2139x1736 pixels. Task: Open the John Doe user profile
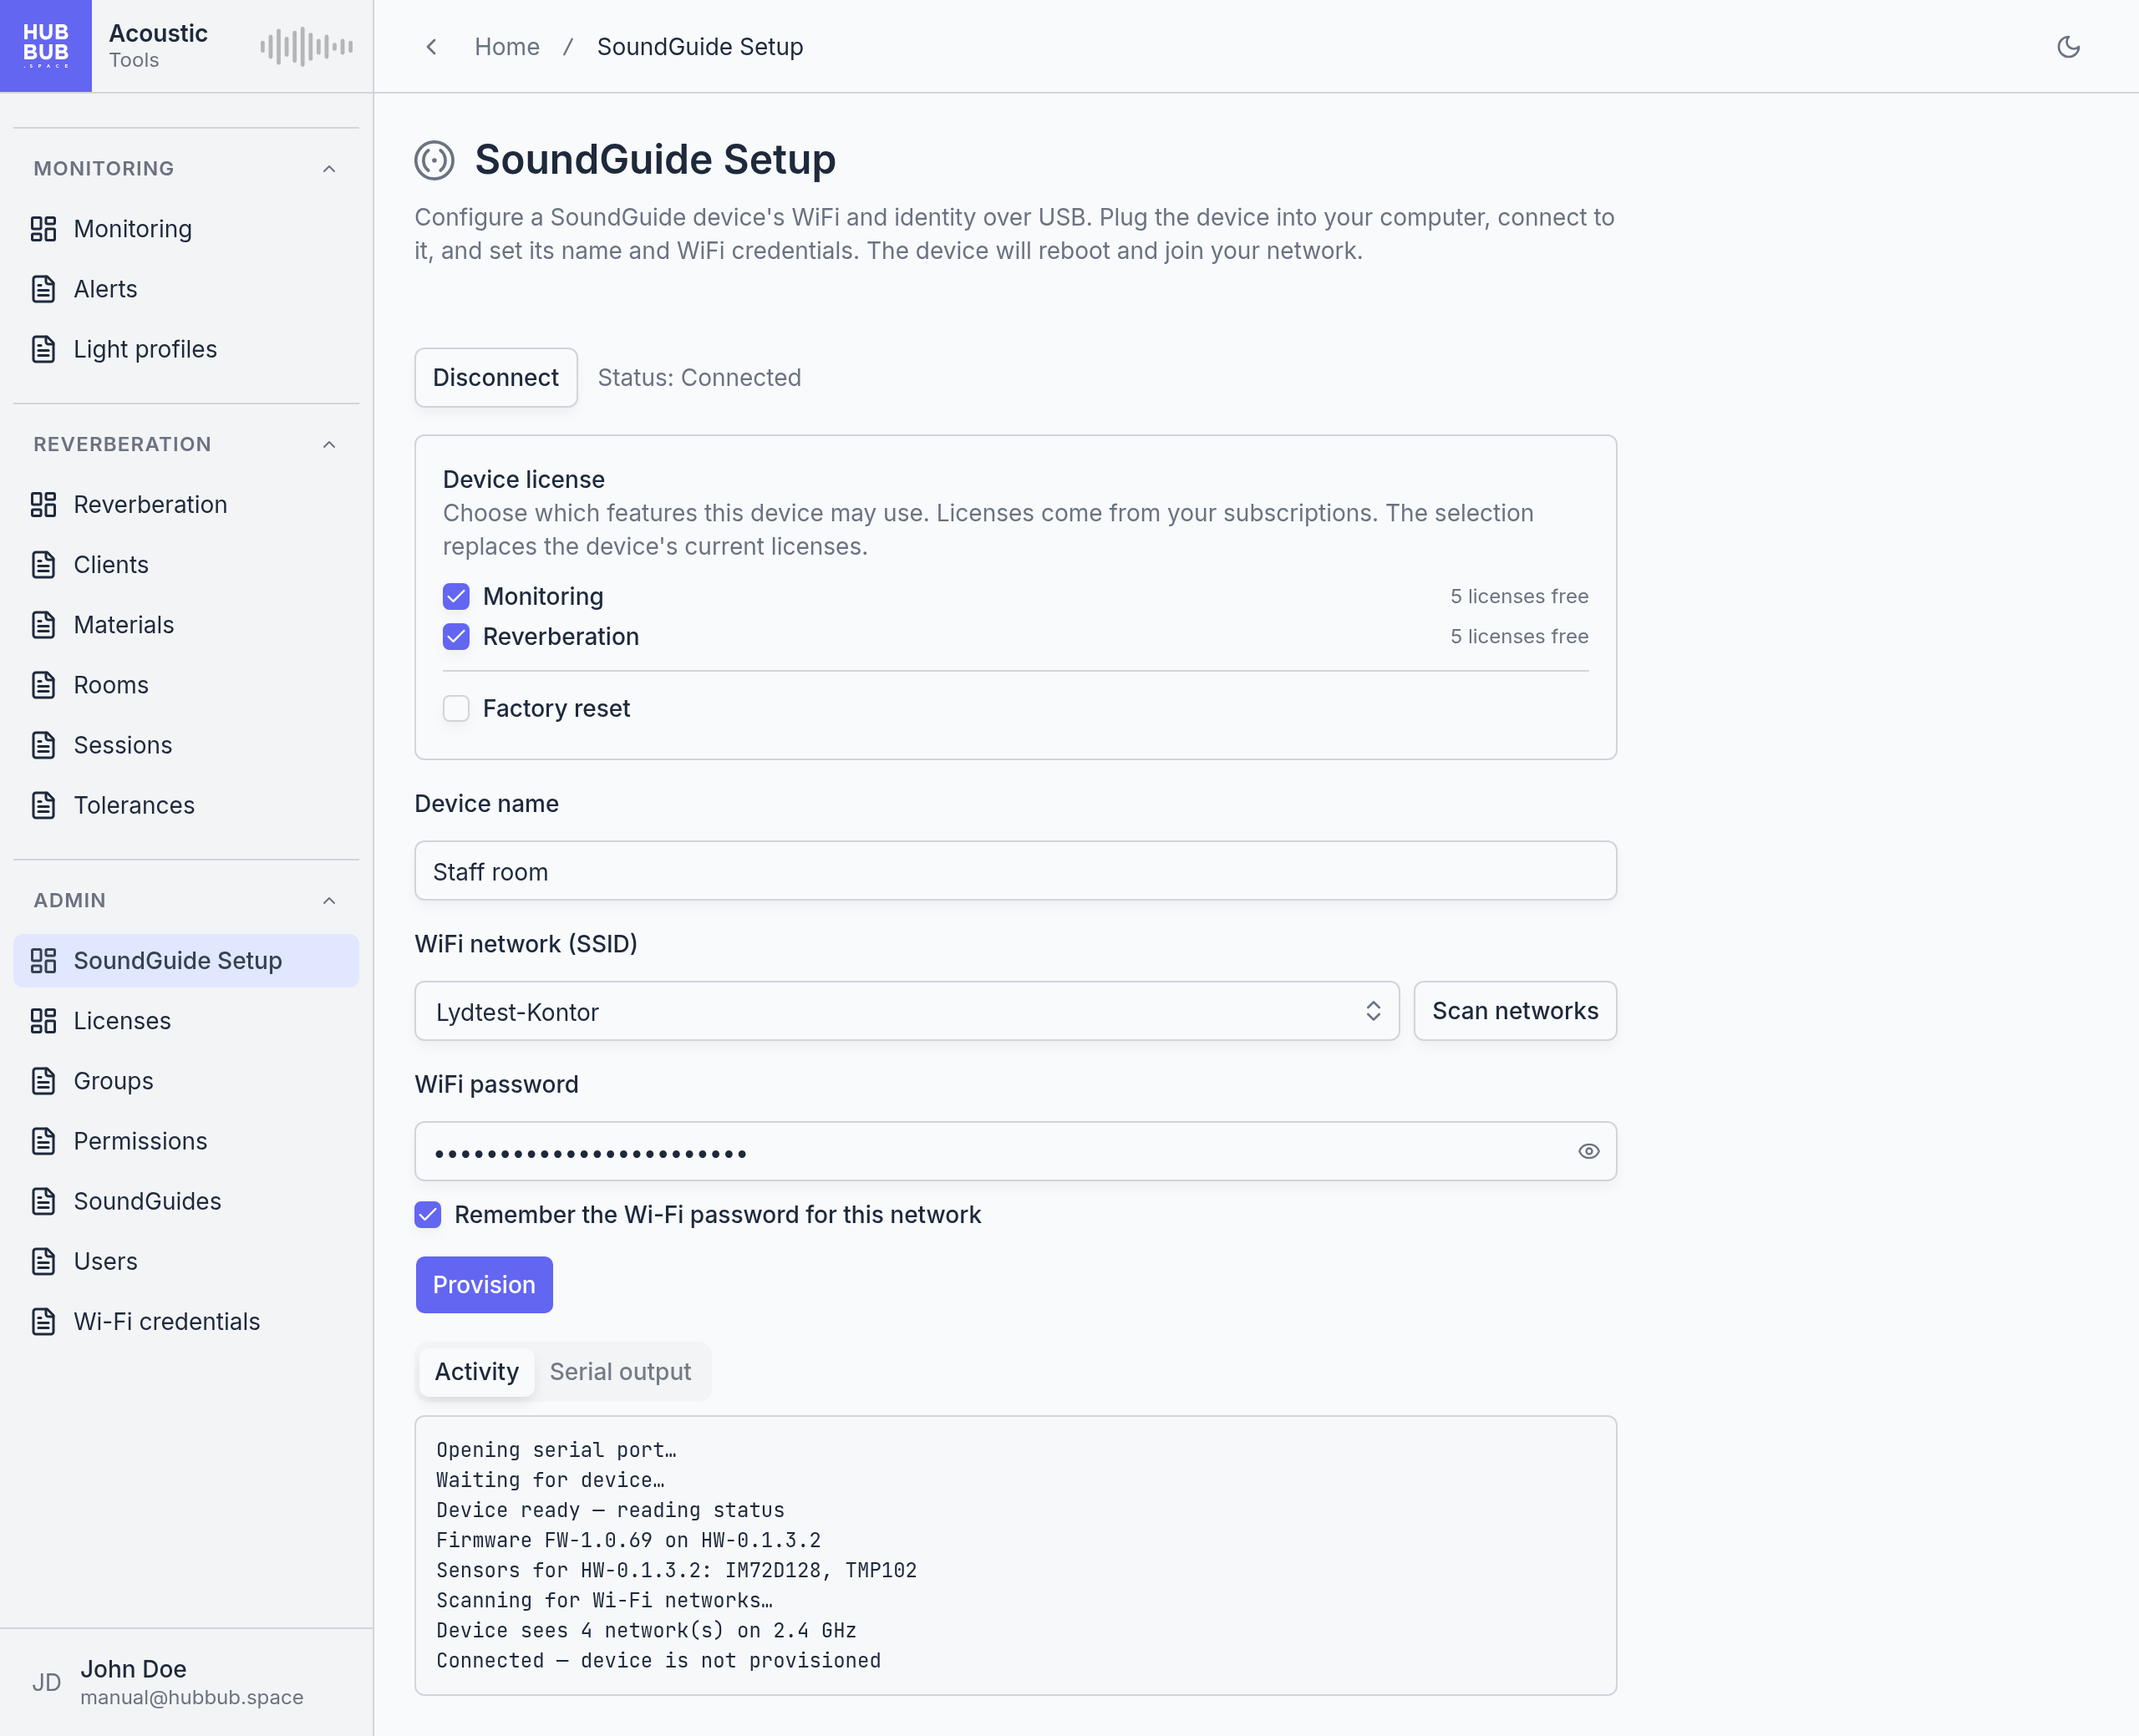click(186, 1682)
